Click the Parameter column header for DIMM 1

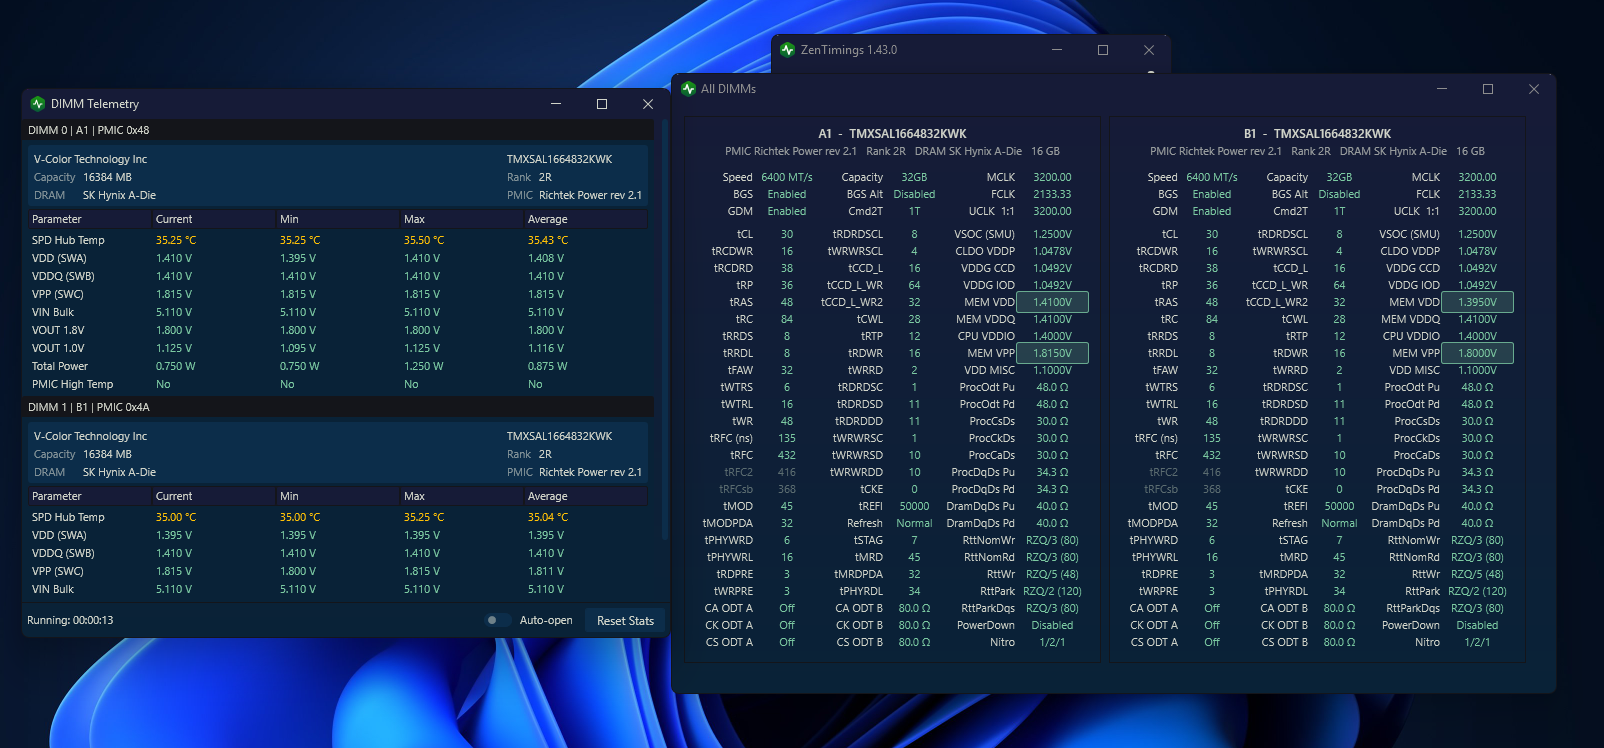click(x=90, y=496)
